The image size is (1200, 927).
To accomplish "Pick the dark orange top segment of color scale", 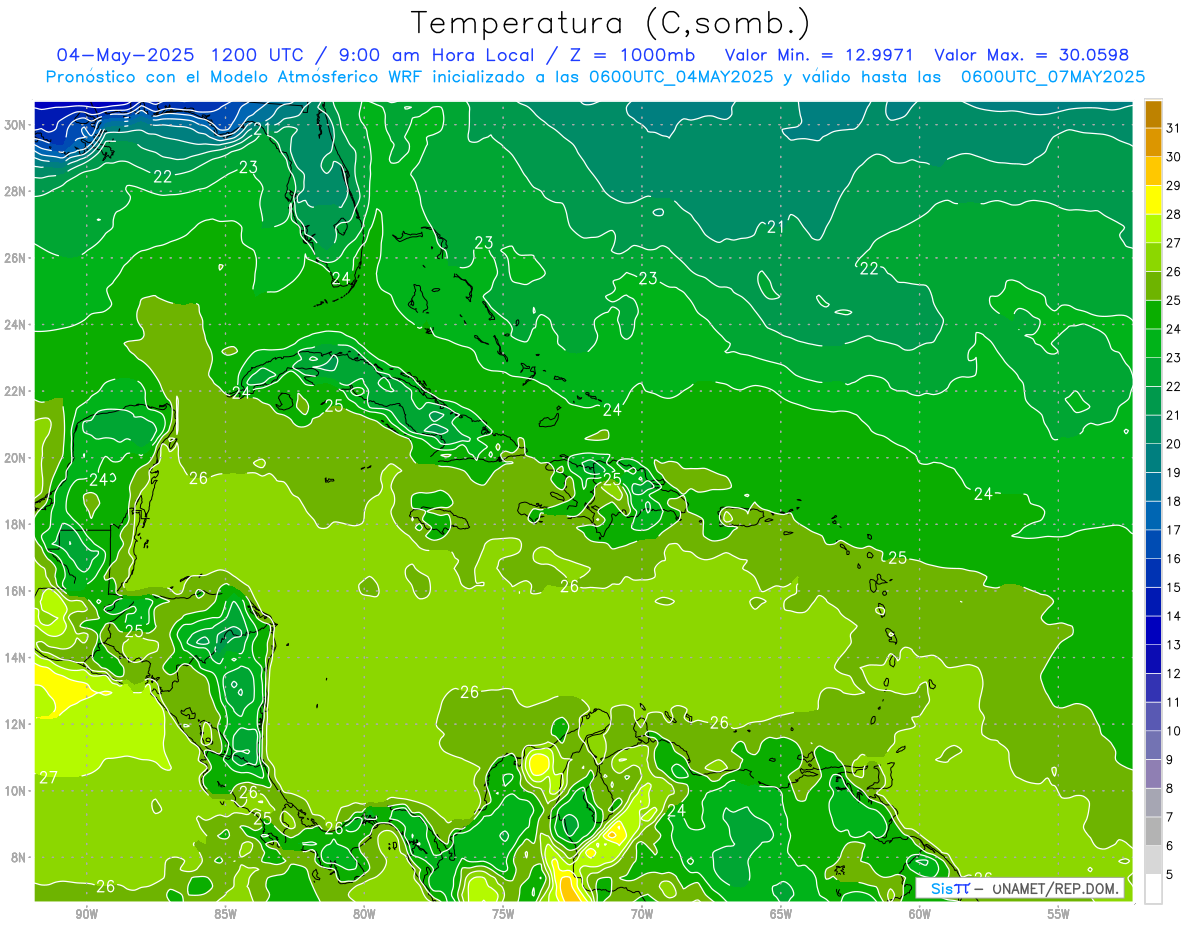I will [x=1153, y=114].
